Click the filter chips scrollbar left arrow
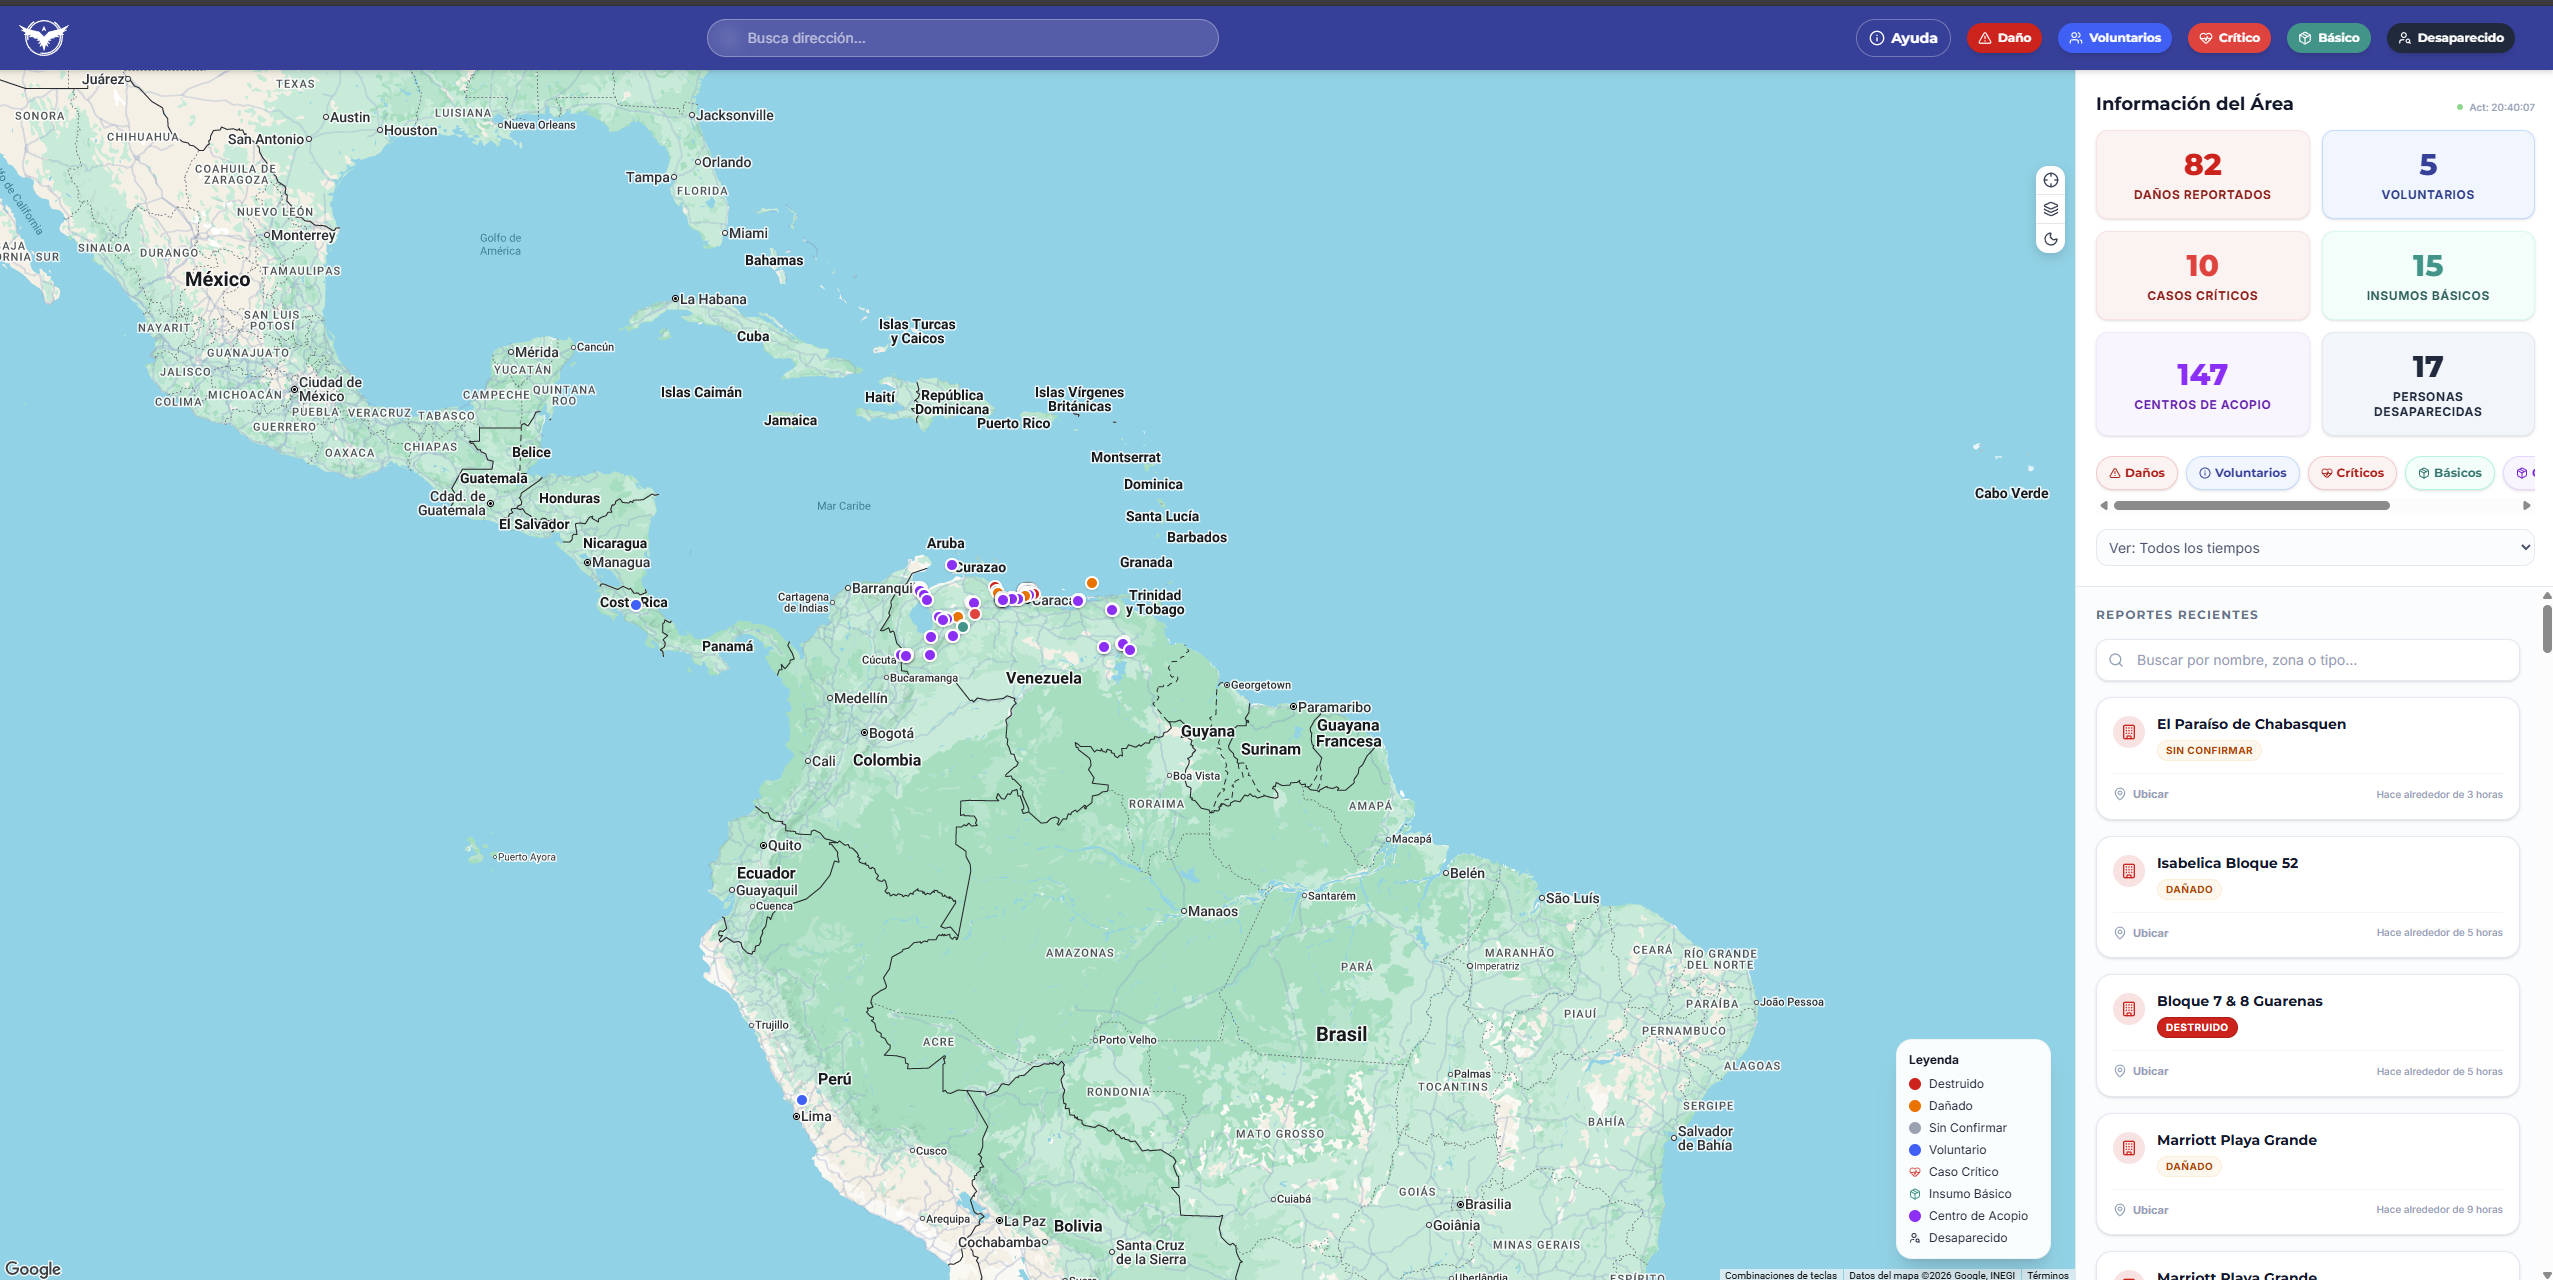This screenshot has width=2553, height=1280. (x=2104, y=506)
